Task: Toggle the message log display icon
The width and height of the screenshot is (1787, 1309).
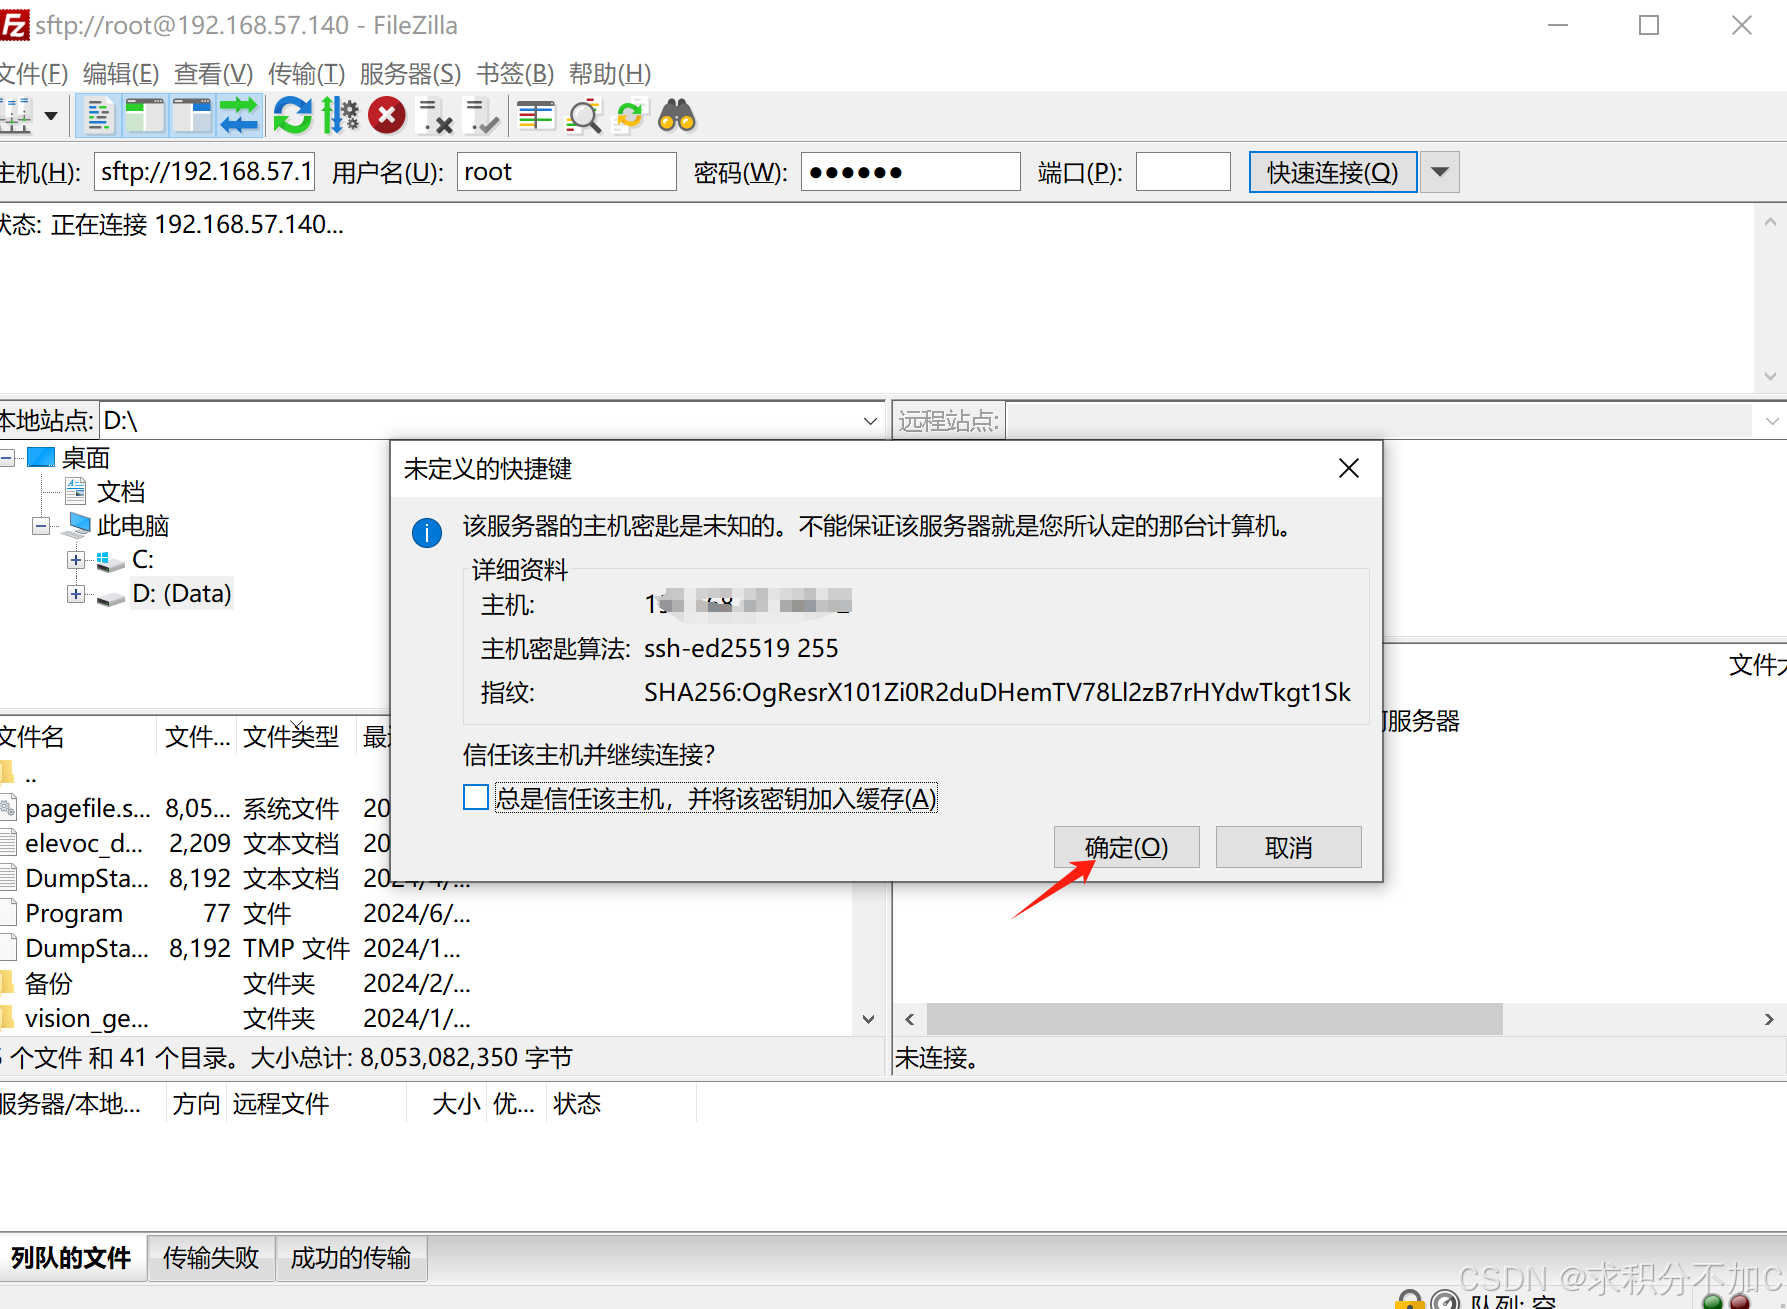Action: [99, 116]
